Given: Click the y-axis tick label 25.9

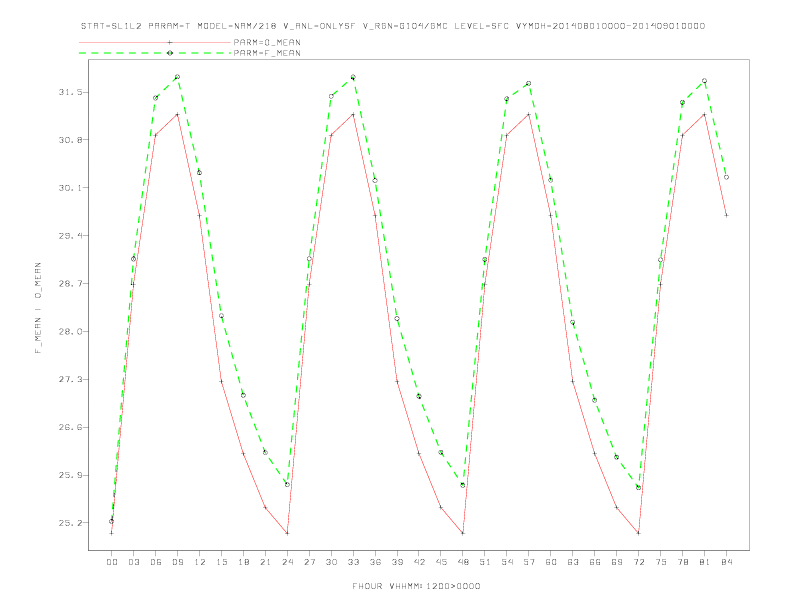Looking at the screenshot, I should click(x=71, y=475).
